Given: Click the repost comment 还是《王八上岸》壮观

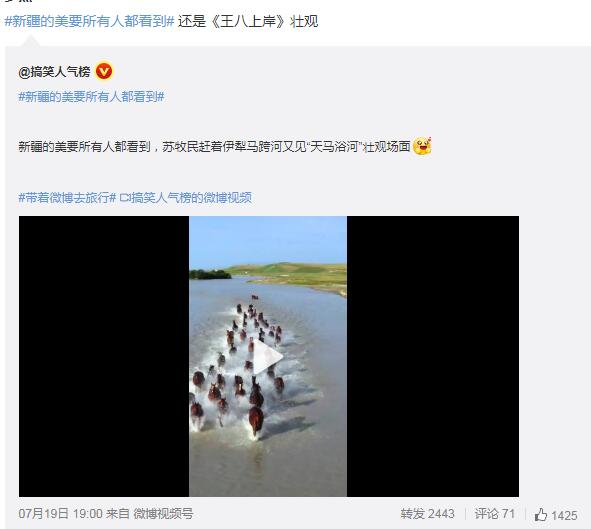Looking at the screenshot, I should click(248, 21).
